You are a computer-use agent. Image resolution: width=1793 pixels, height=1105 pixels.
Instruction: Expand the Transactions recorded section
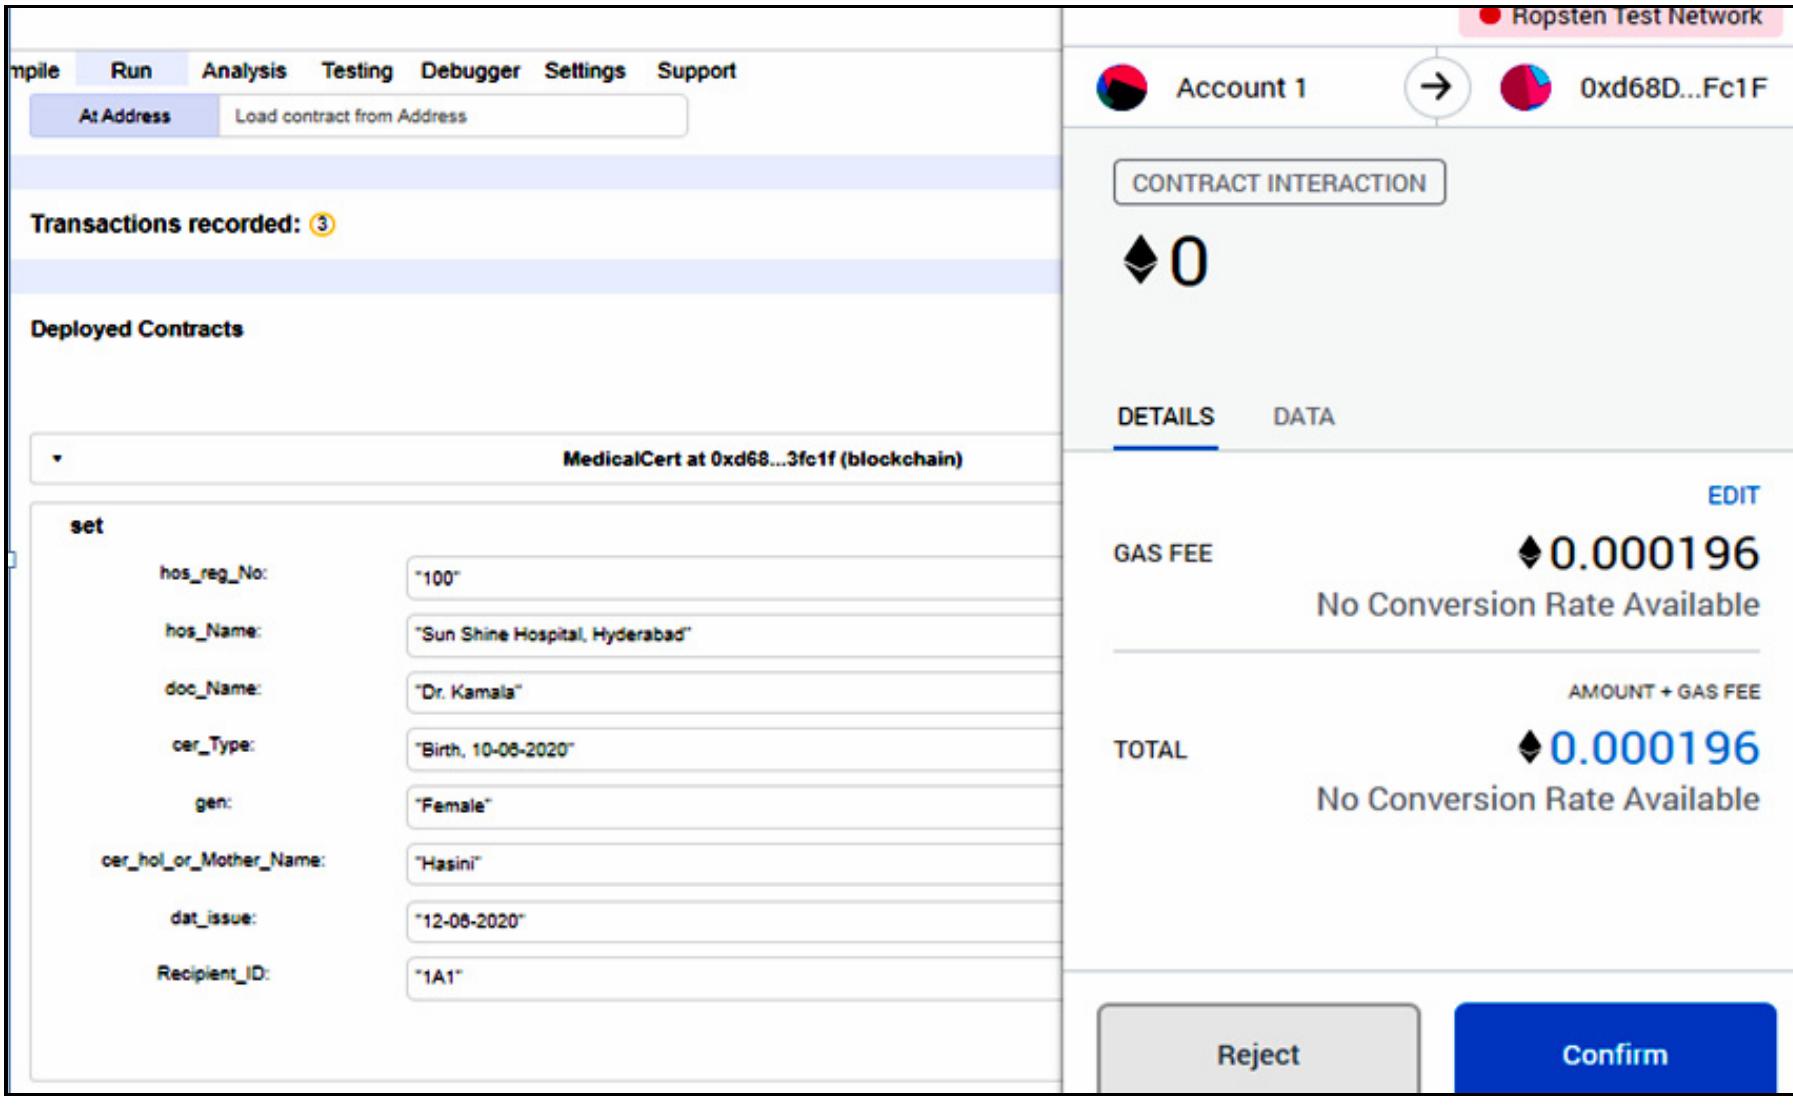pyautogui.click(x=165, y=224)
